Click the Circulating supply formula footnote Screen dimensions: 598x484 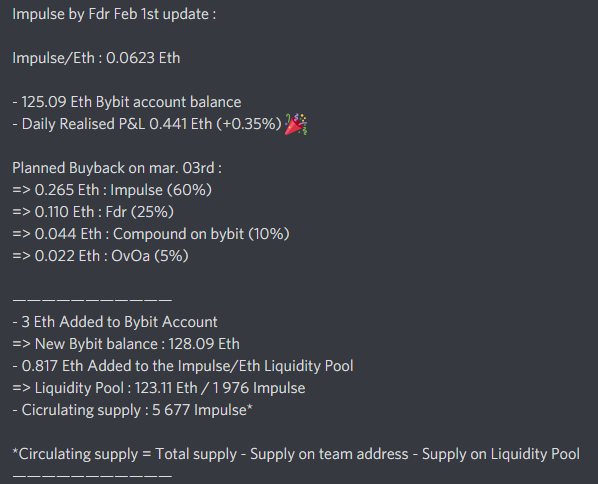coord(296,454)
